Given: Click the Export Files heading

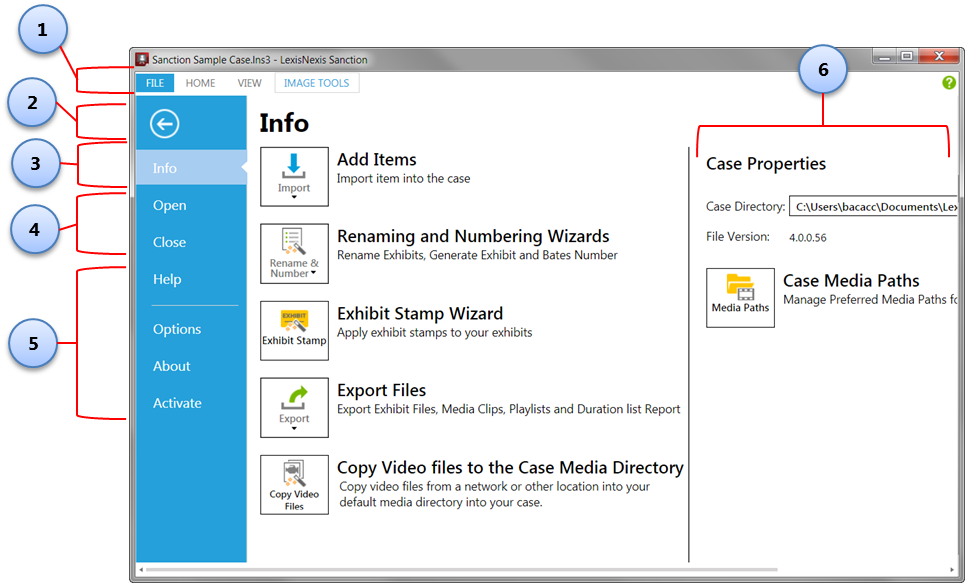Looking at the screenshot, I should [382, 390].
